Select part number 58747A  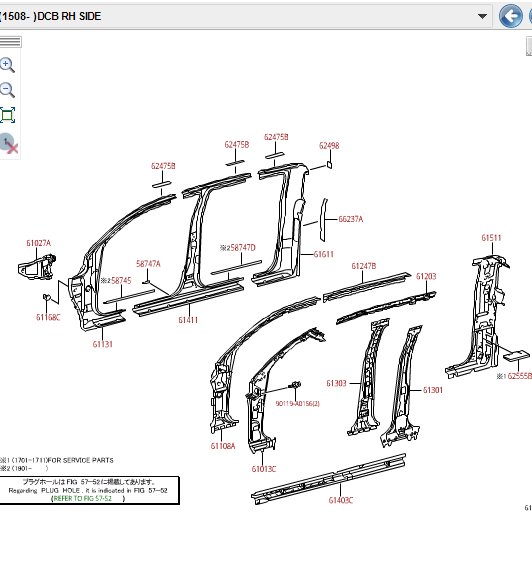(x=148, y=264)
